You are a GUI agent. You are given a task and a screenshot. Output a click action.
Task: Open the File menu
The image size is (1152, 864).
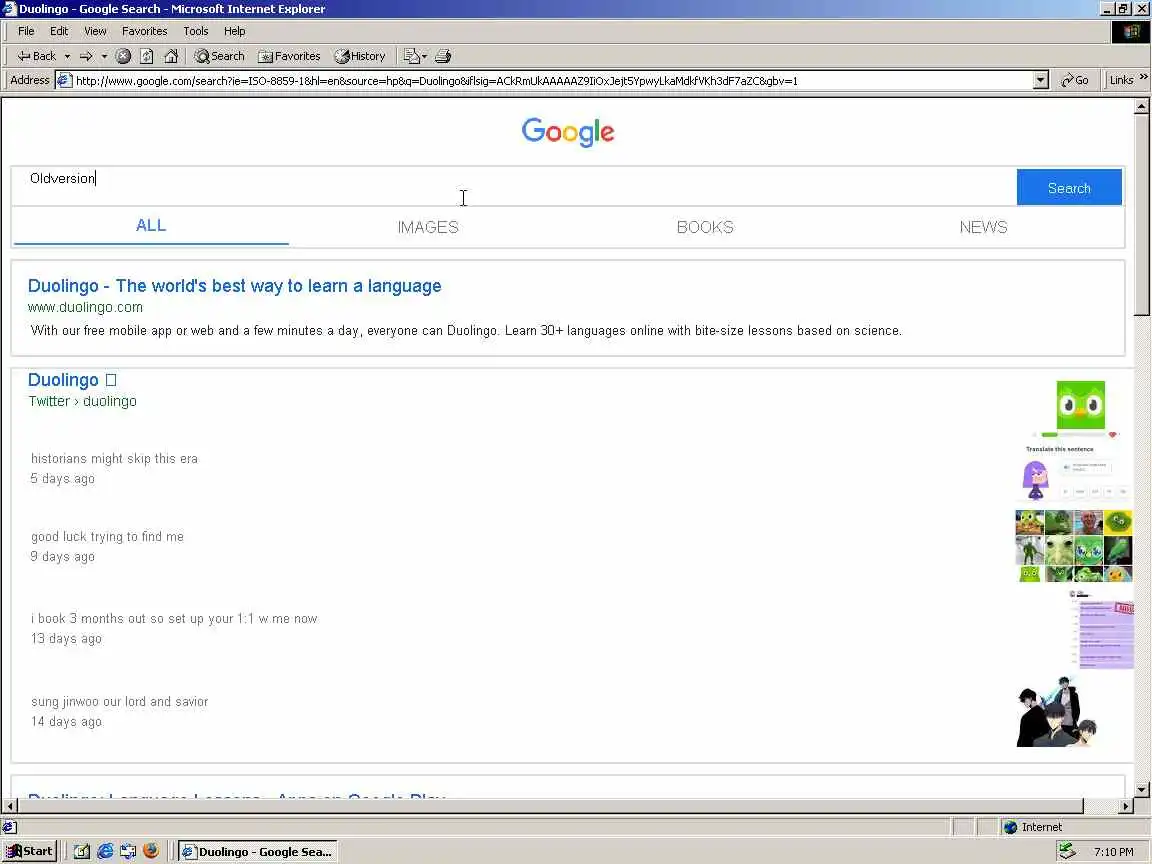click(x=26, y=31)
